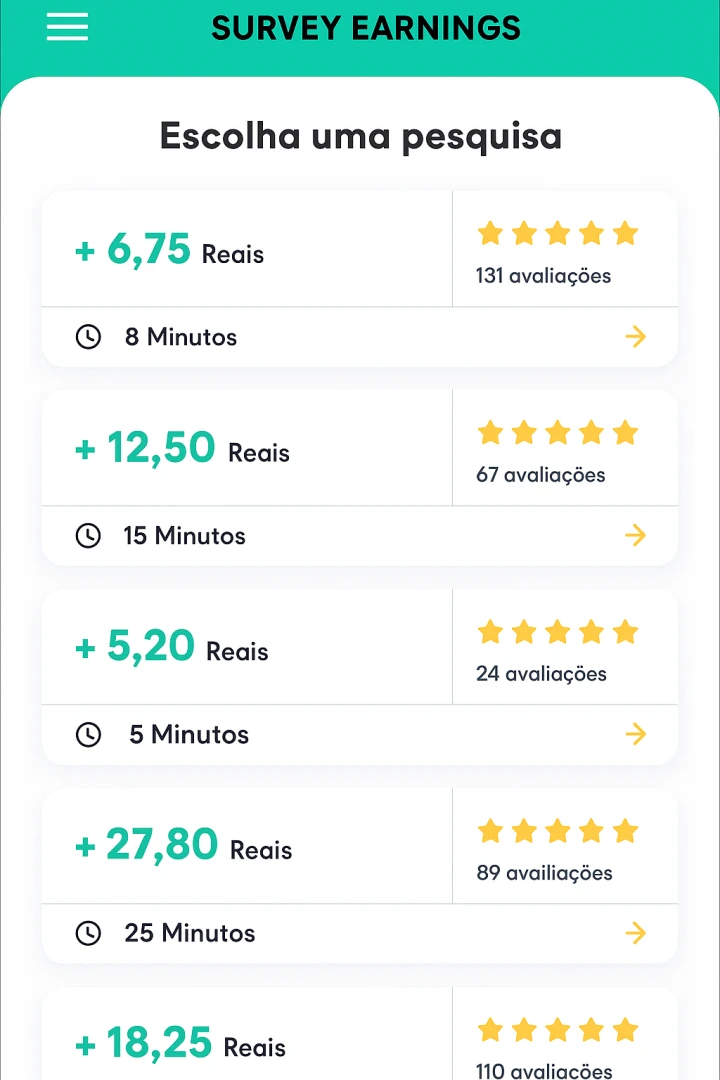Select the + 6,75 Reais survey
This screenshot has width=720, height=1080.
click(170, 250)
